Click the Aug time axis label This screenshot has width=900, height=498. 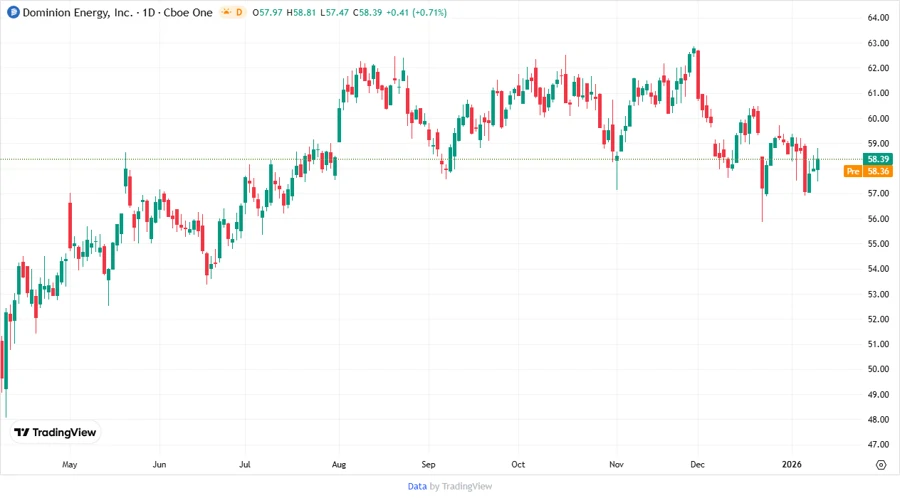click(x=339, y=464)
